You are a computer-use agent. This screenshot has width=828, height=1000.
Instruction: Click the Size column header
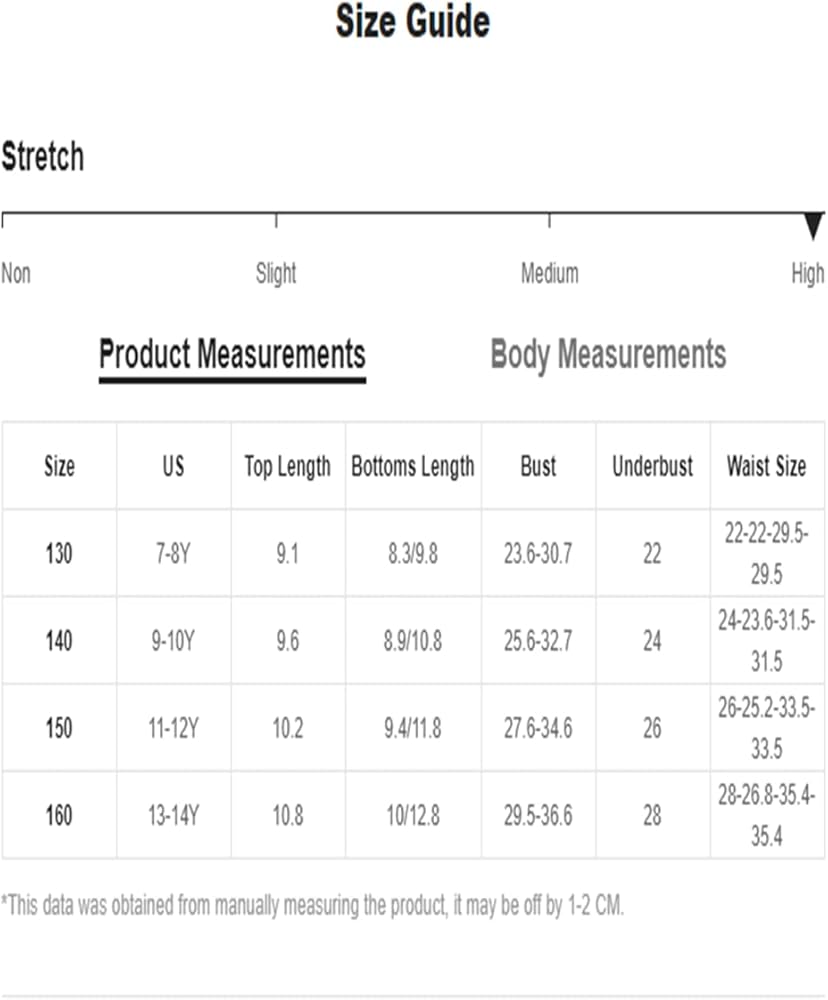[59, 466]
